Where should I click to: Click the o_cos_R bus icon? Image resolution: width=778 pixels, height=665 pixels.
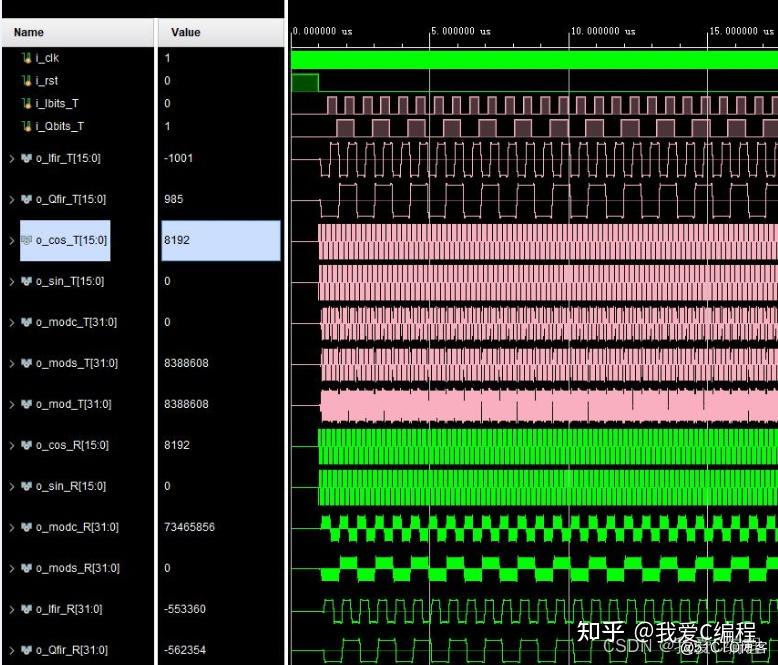coord(26,445)
